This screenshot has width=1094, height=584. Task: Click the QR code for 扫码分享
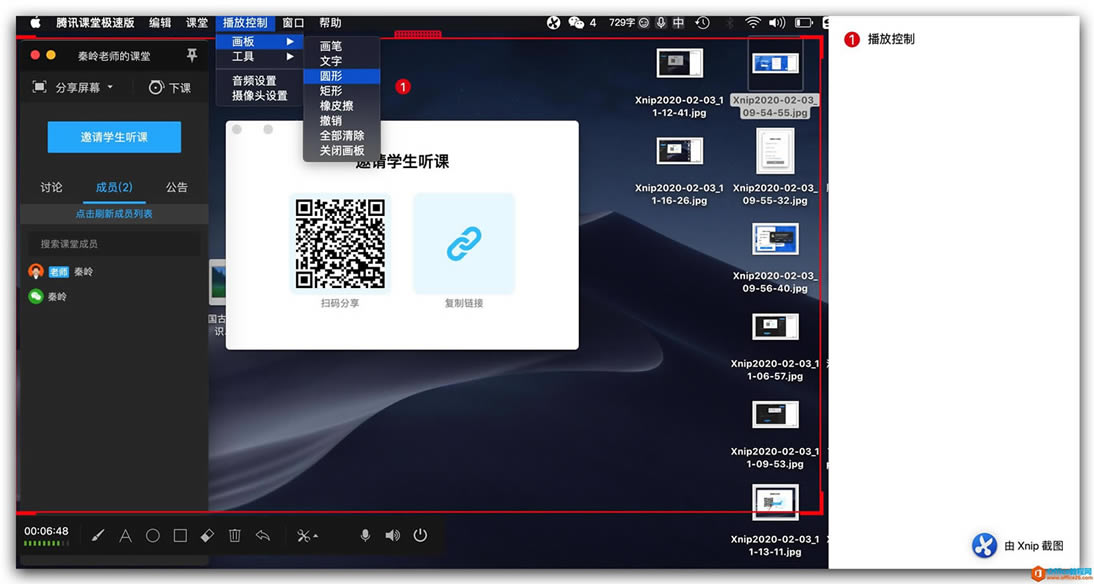[x=340, y=244]
